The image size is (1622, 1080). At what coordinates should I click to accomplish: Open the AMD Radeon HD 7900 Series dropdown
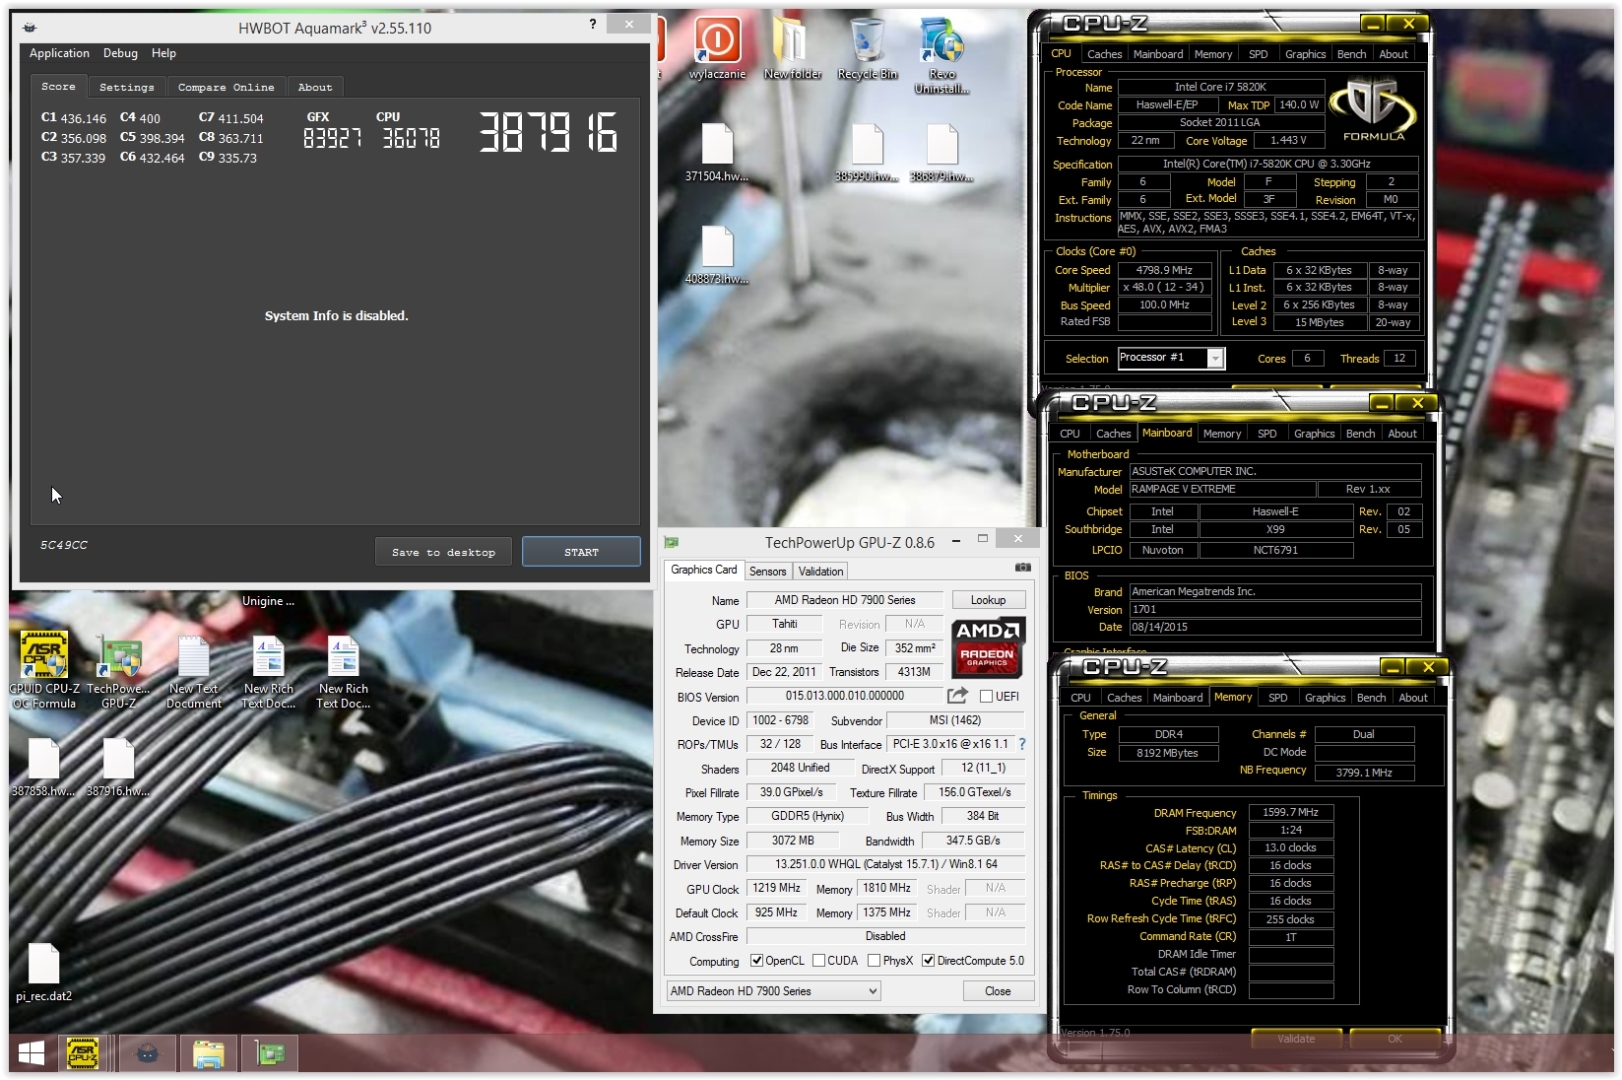click(x=773, y=991)
